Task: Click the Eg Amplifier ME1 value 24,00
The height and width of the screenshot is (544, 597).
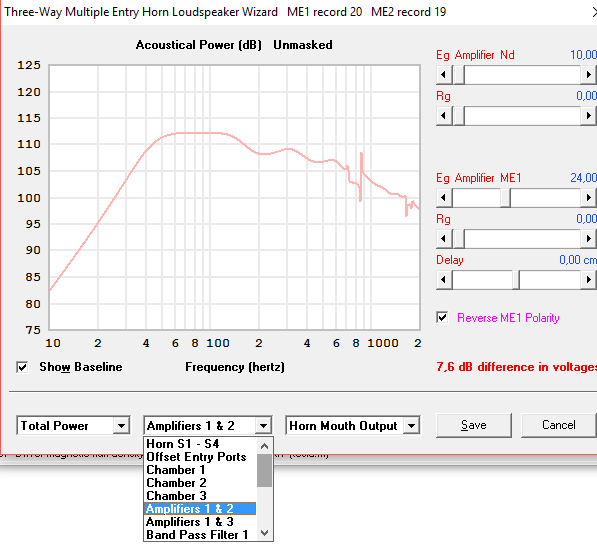Action: 583,178
